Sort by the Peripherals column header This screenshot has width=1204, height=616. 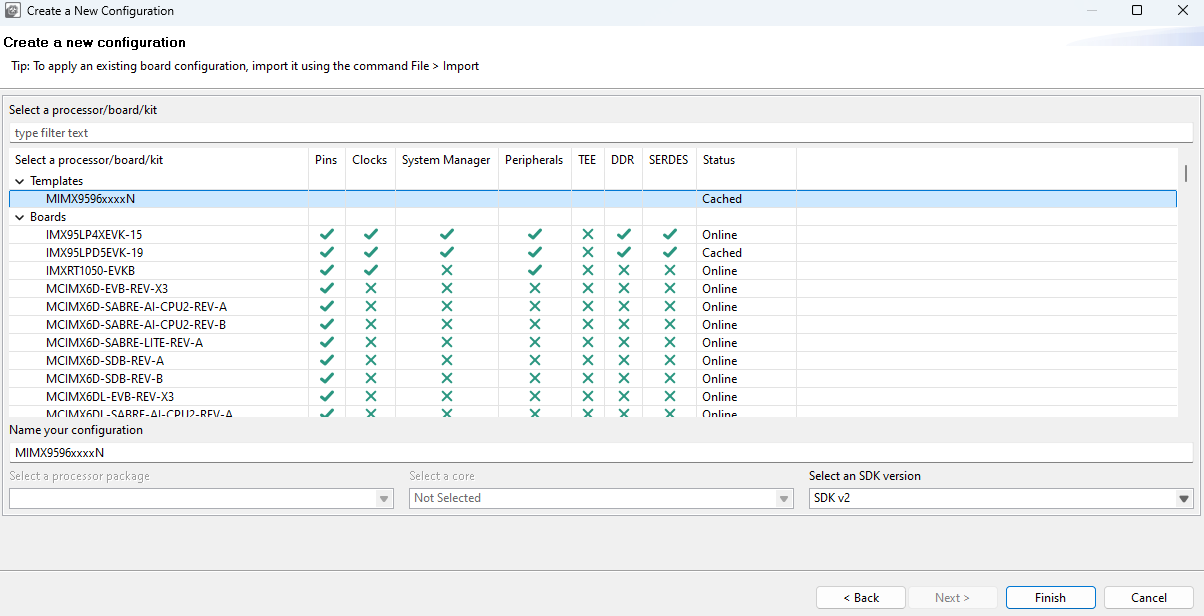pos(534,160)
